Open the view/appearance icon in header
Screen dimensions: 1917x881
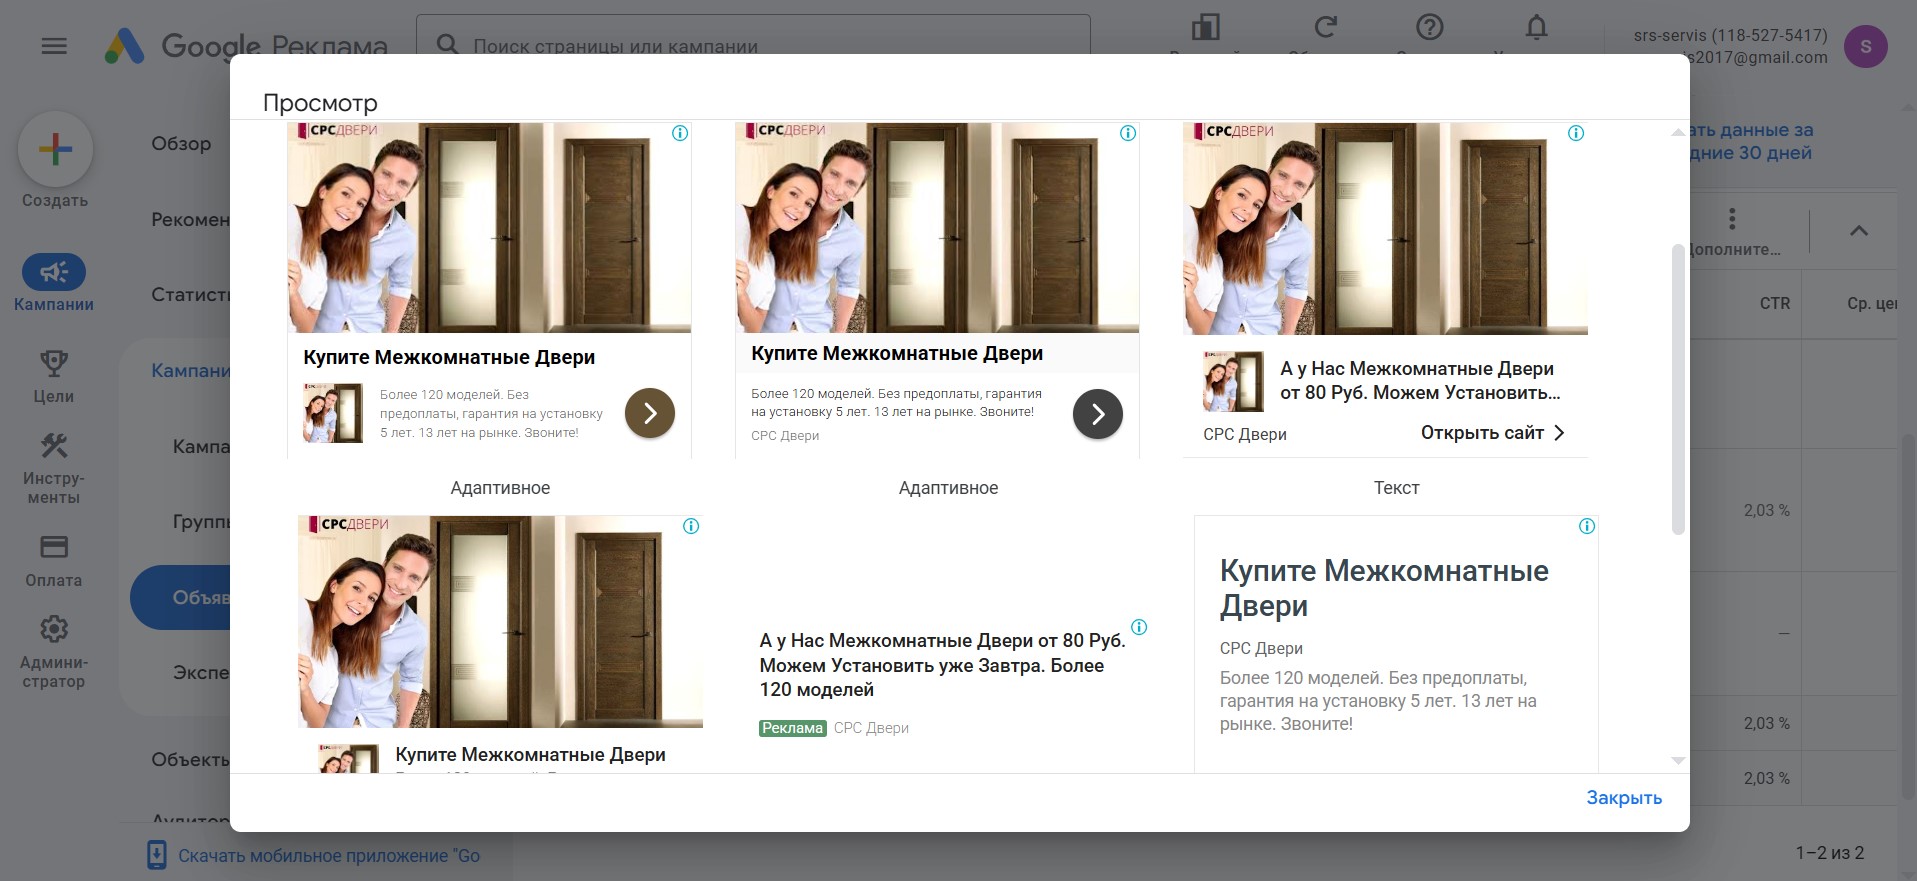coord(1205,28)
